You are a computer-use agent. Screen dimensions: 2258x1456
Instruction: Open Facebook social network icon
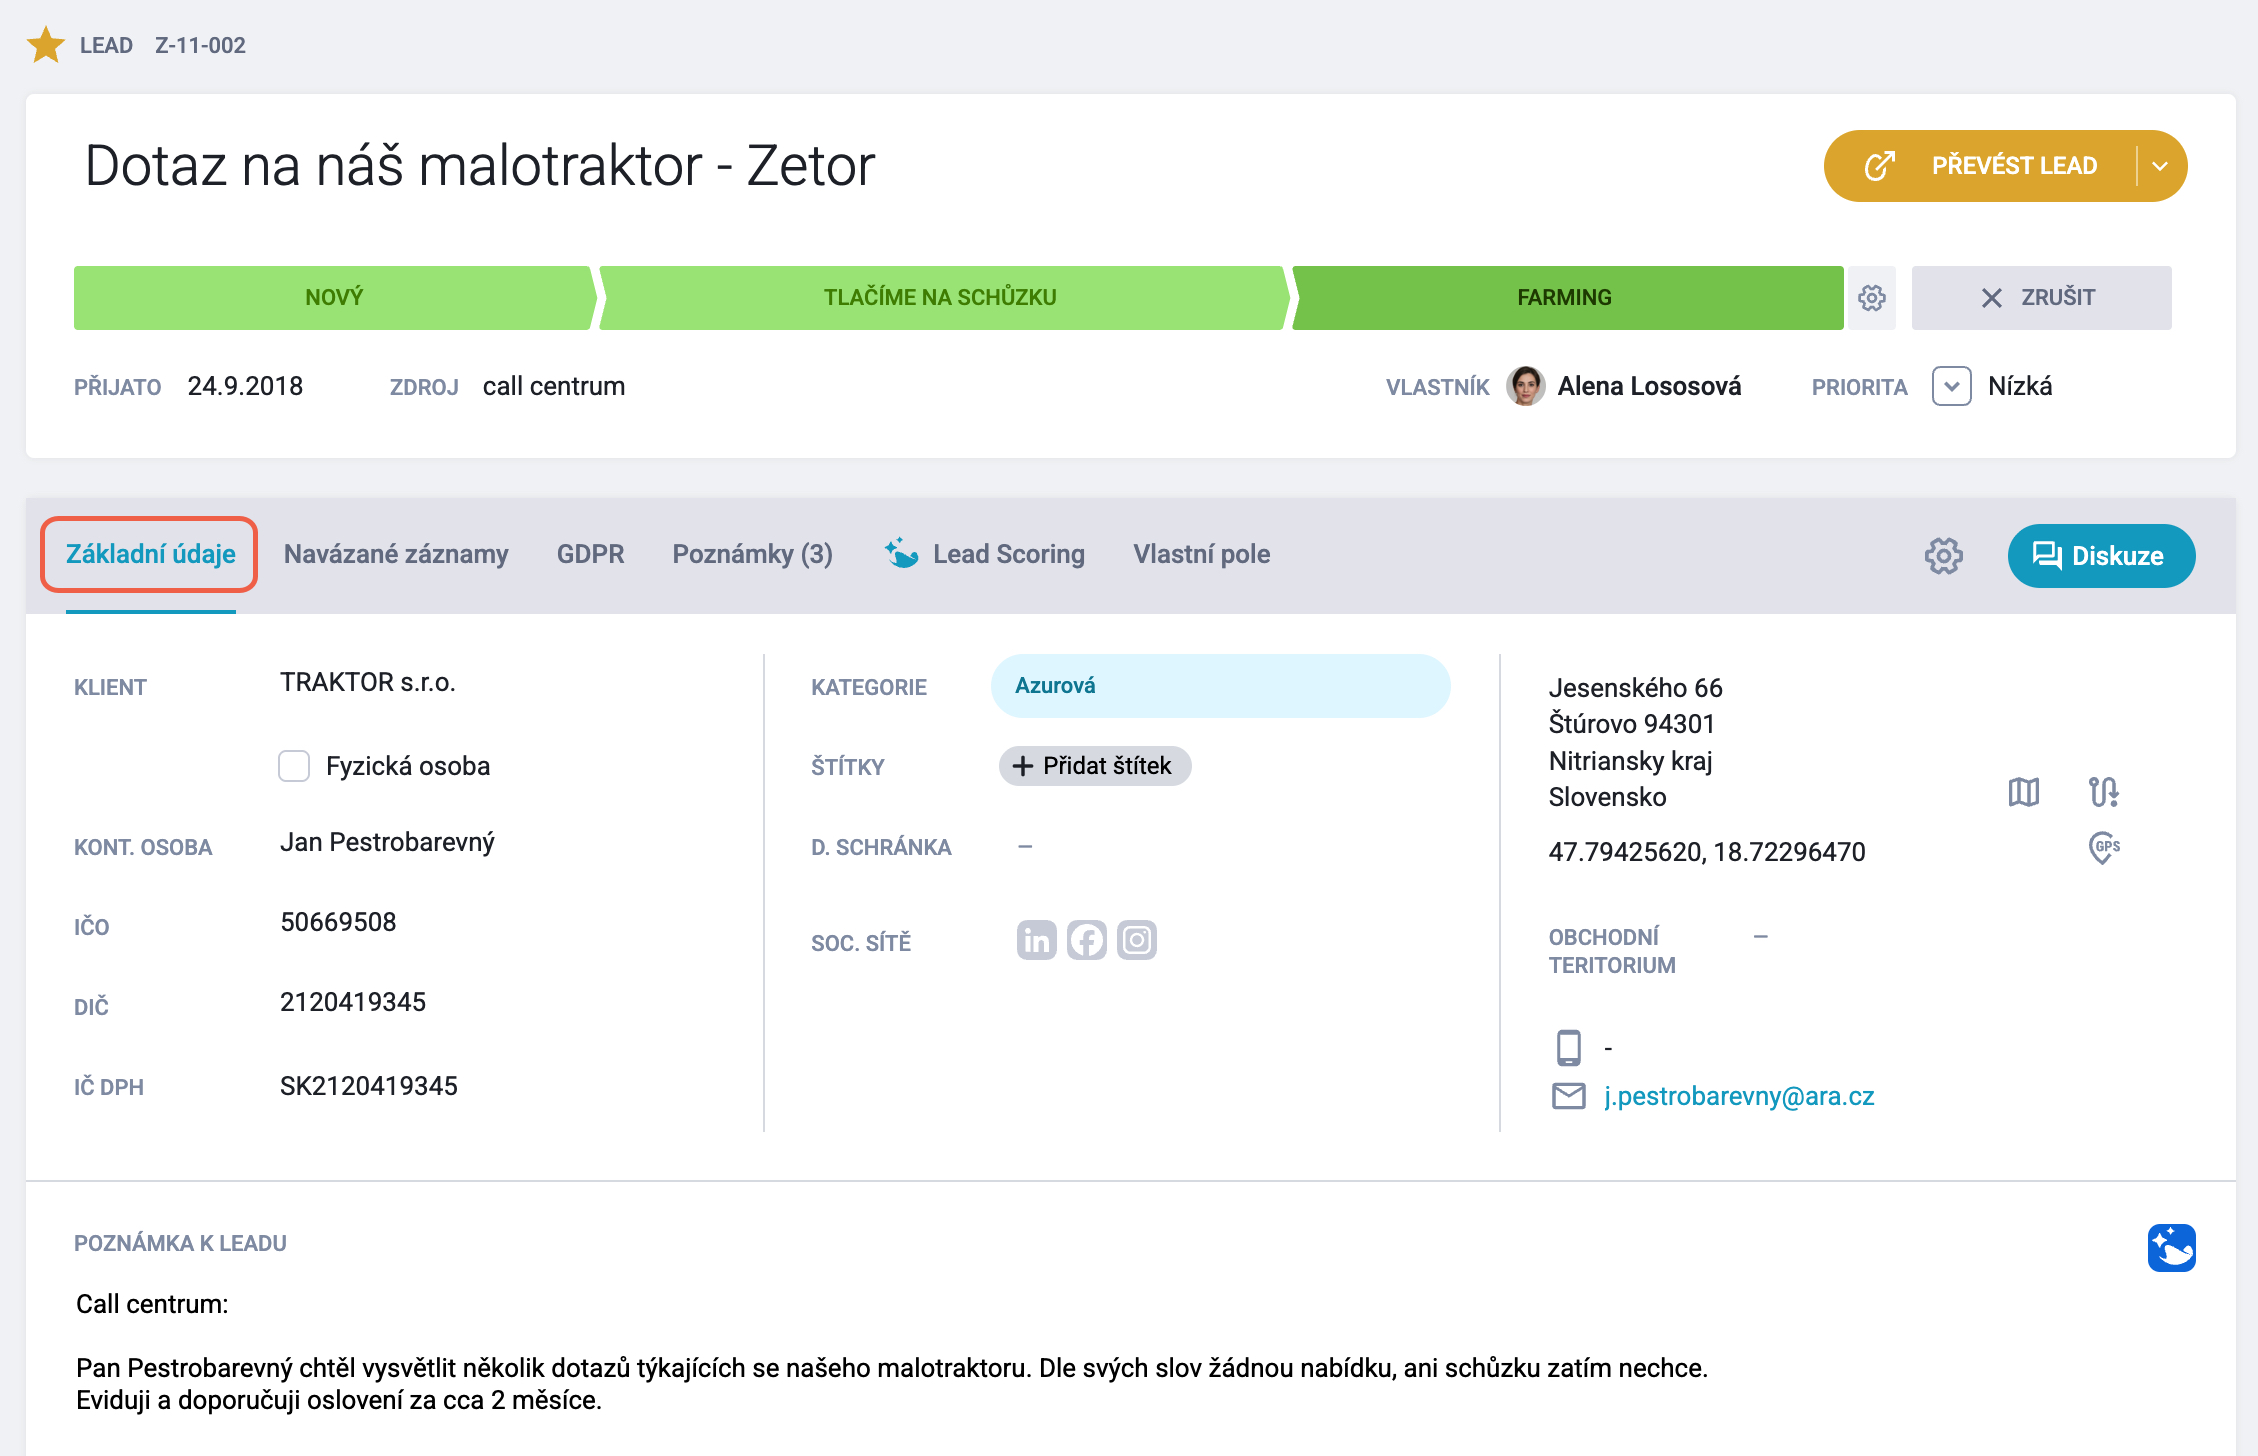(x=1087, y=940)
